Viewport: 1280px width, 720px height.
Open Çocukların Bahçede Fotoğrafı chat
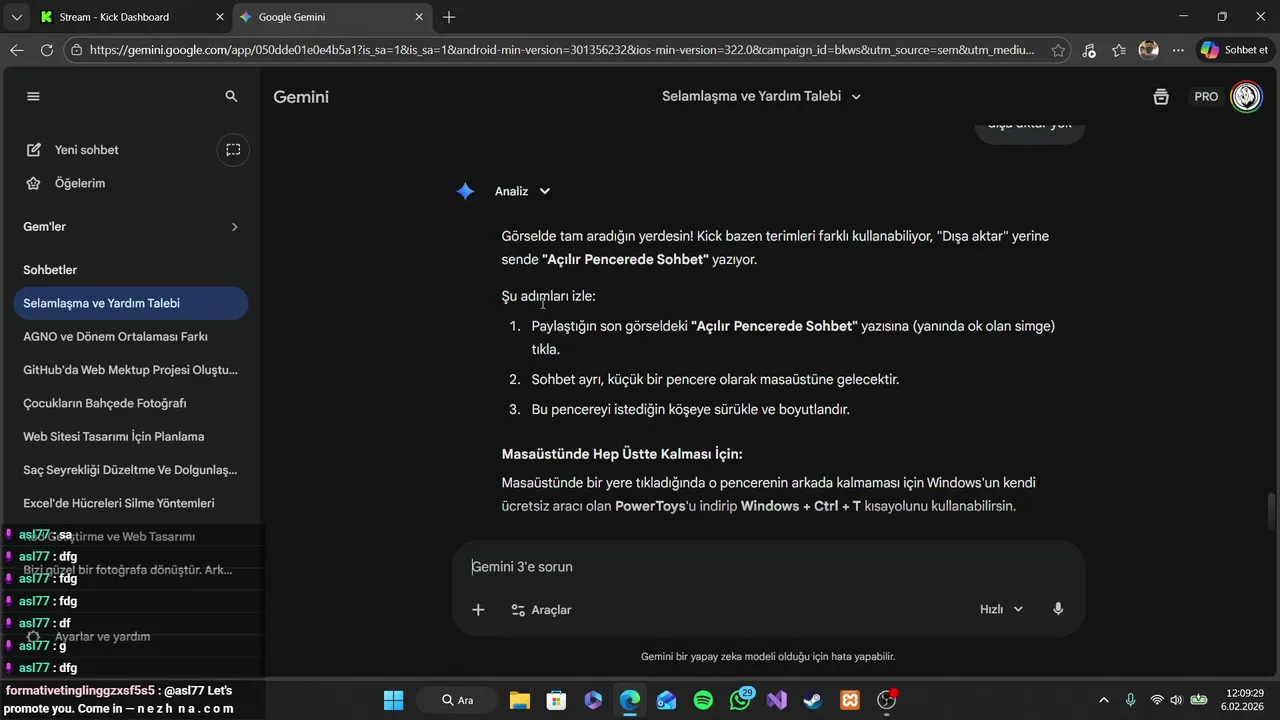click(130, 403)
